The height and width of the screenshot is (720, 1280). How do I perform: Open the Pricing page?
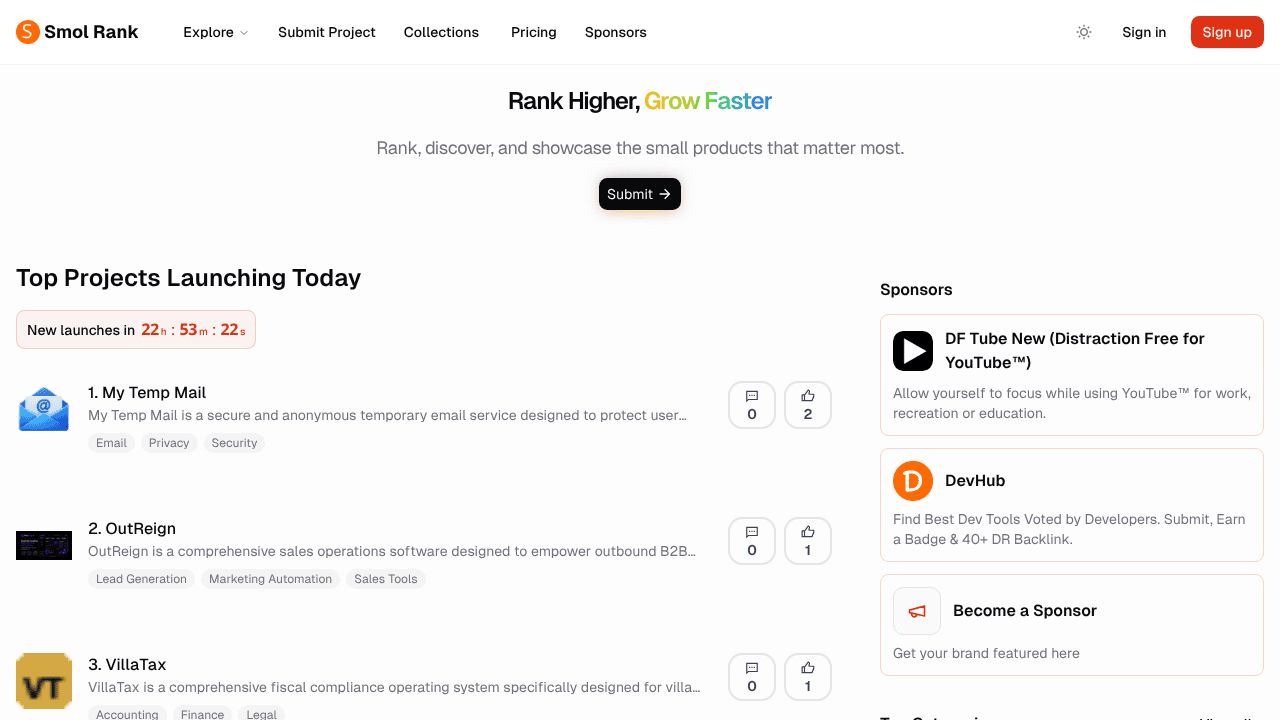[x=534, y=32]
